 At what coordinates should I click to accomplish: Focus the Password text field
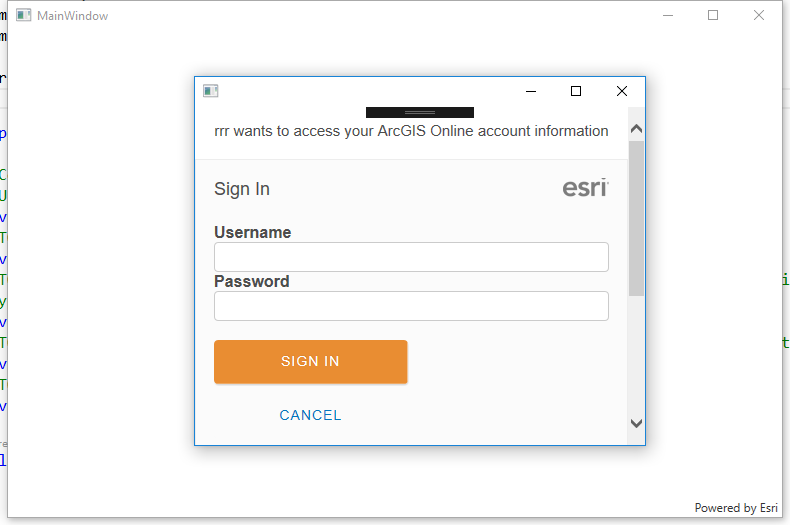coord(411,306)
